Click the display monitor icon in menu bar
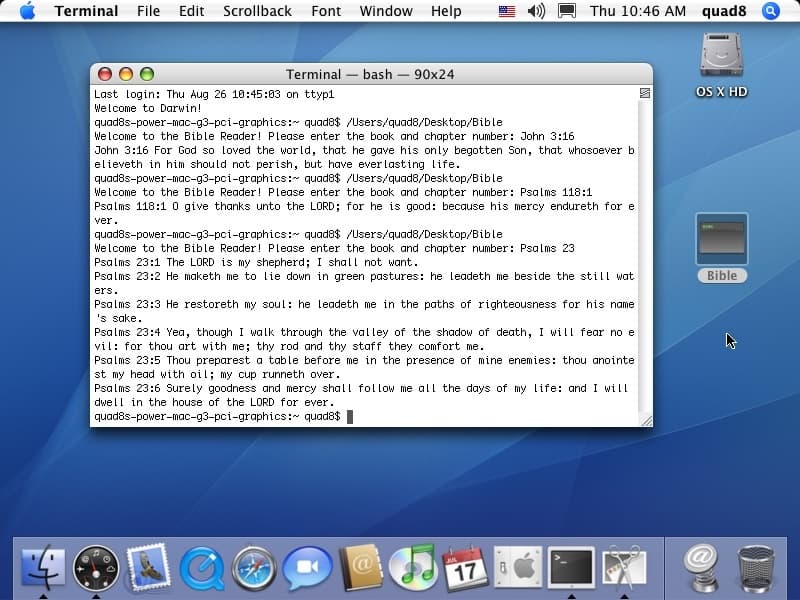 point(566,11)
